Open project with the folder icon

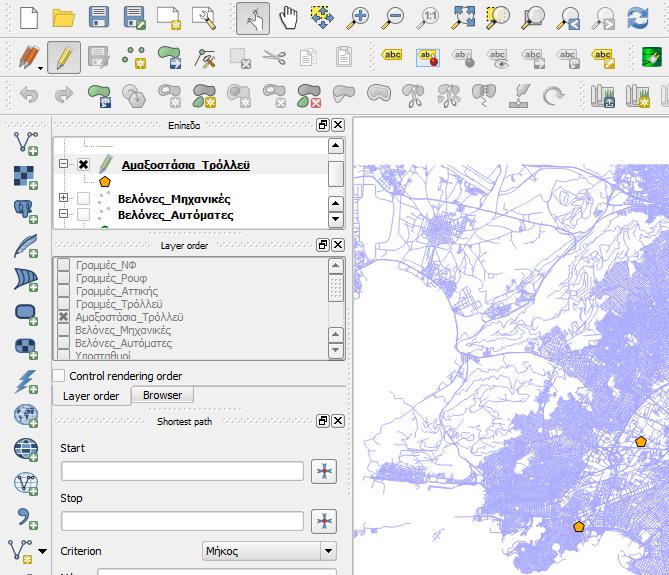click(64, 18)
